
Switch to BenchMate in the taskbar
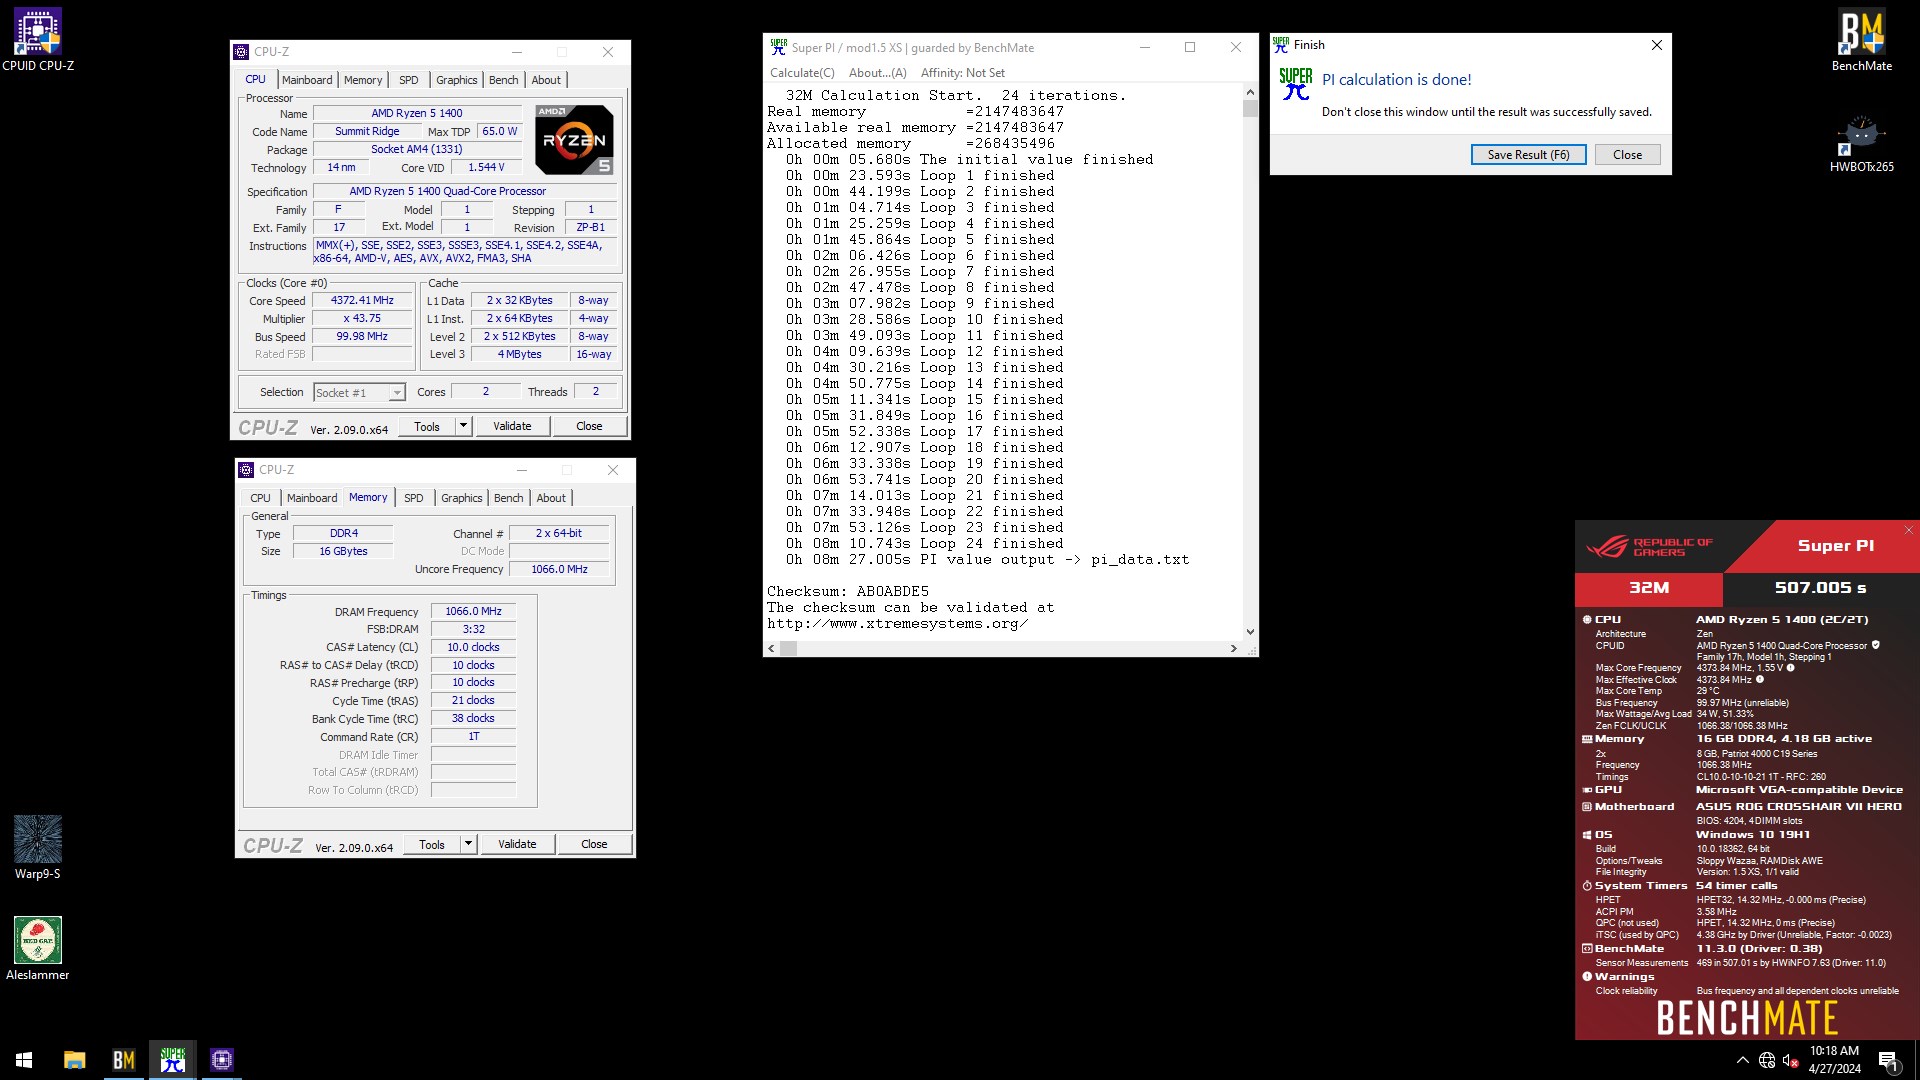pos(124,1060)
